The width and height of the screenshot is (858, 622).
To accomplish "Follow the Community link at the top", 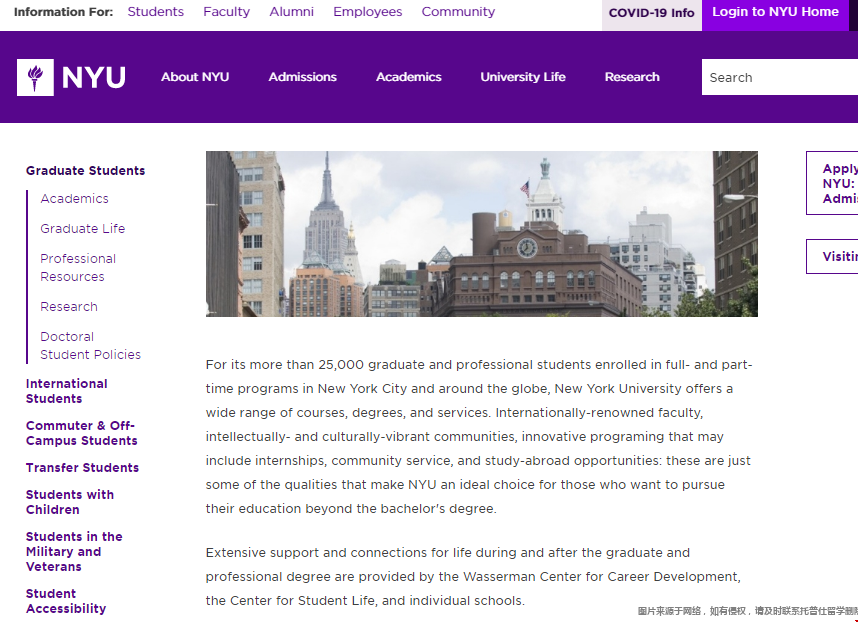I will pos(458,12).
